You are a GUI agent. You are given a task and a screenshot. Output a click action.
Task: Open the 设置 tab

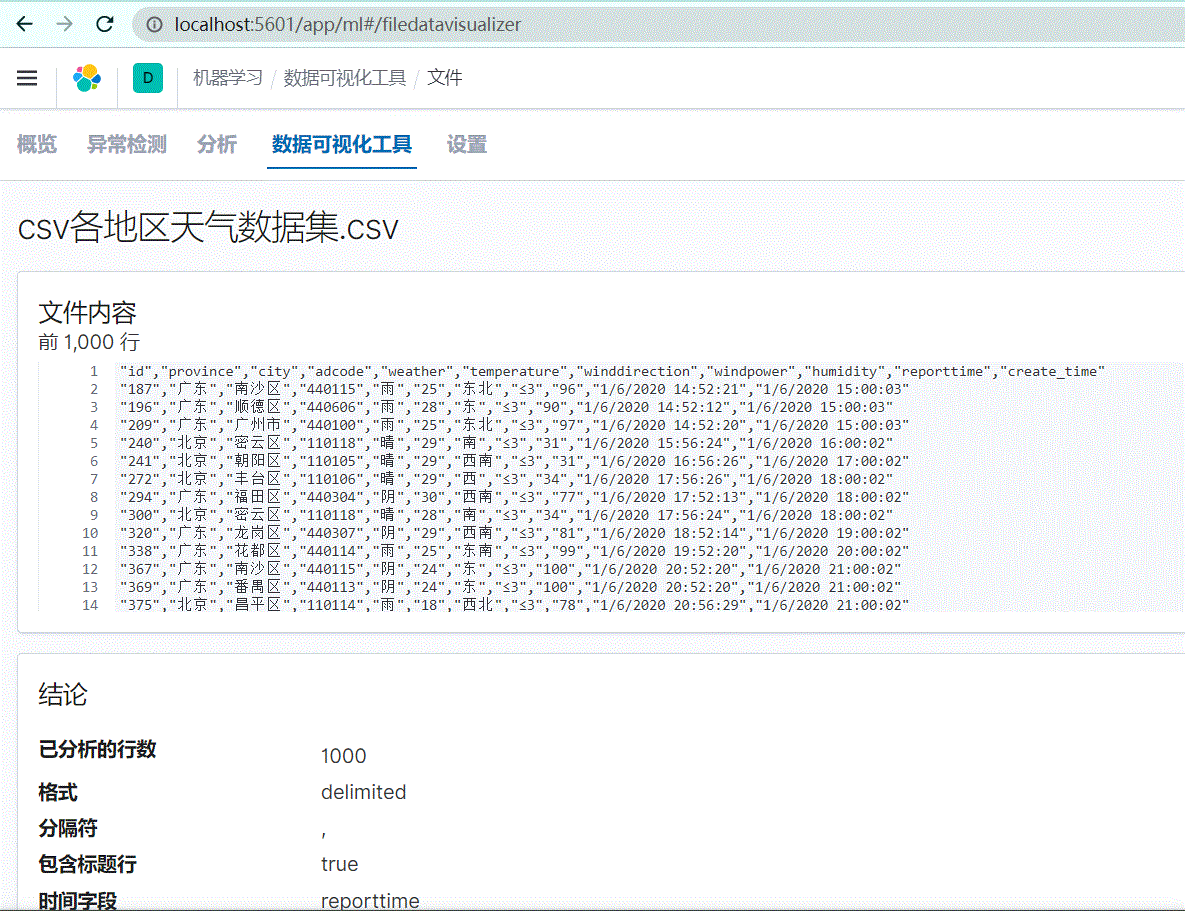(x=466, y=144)
